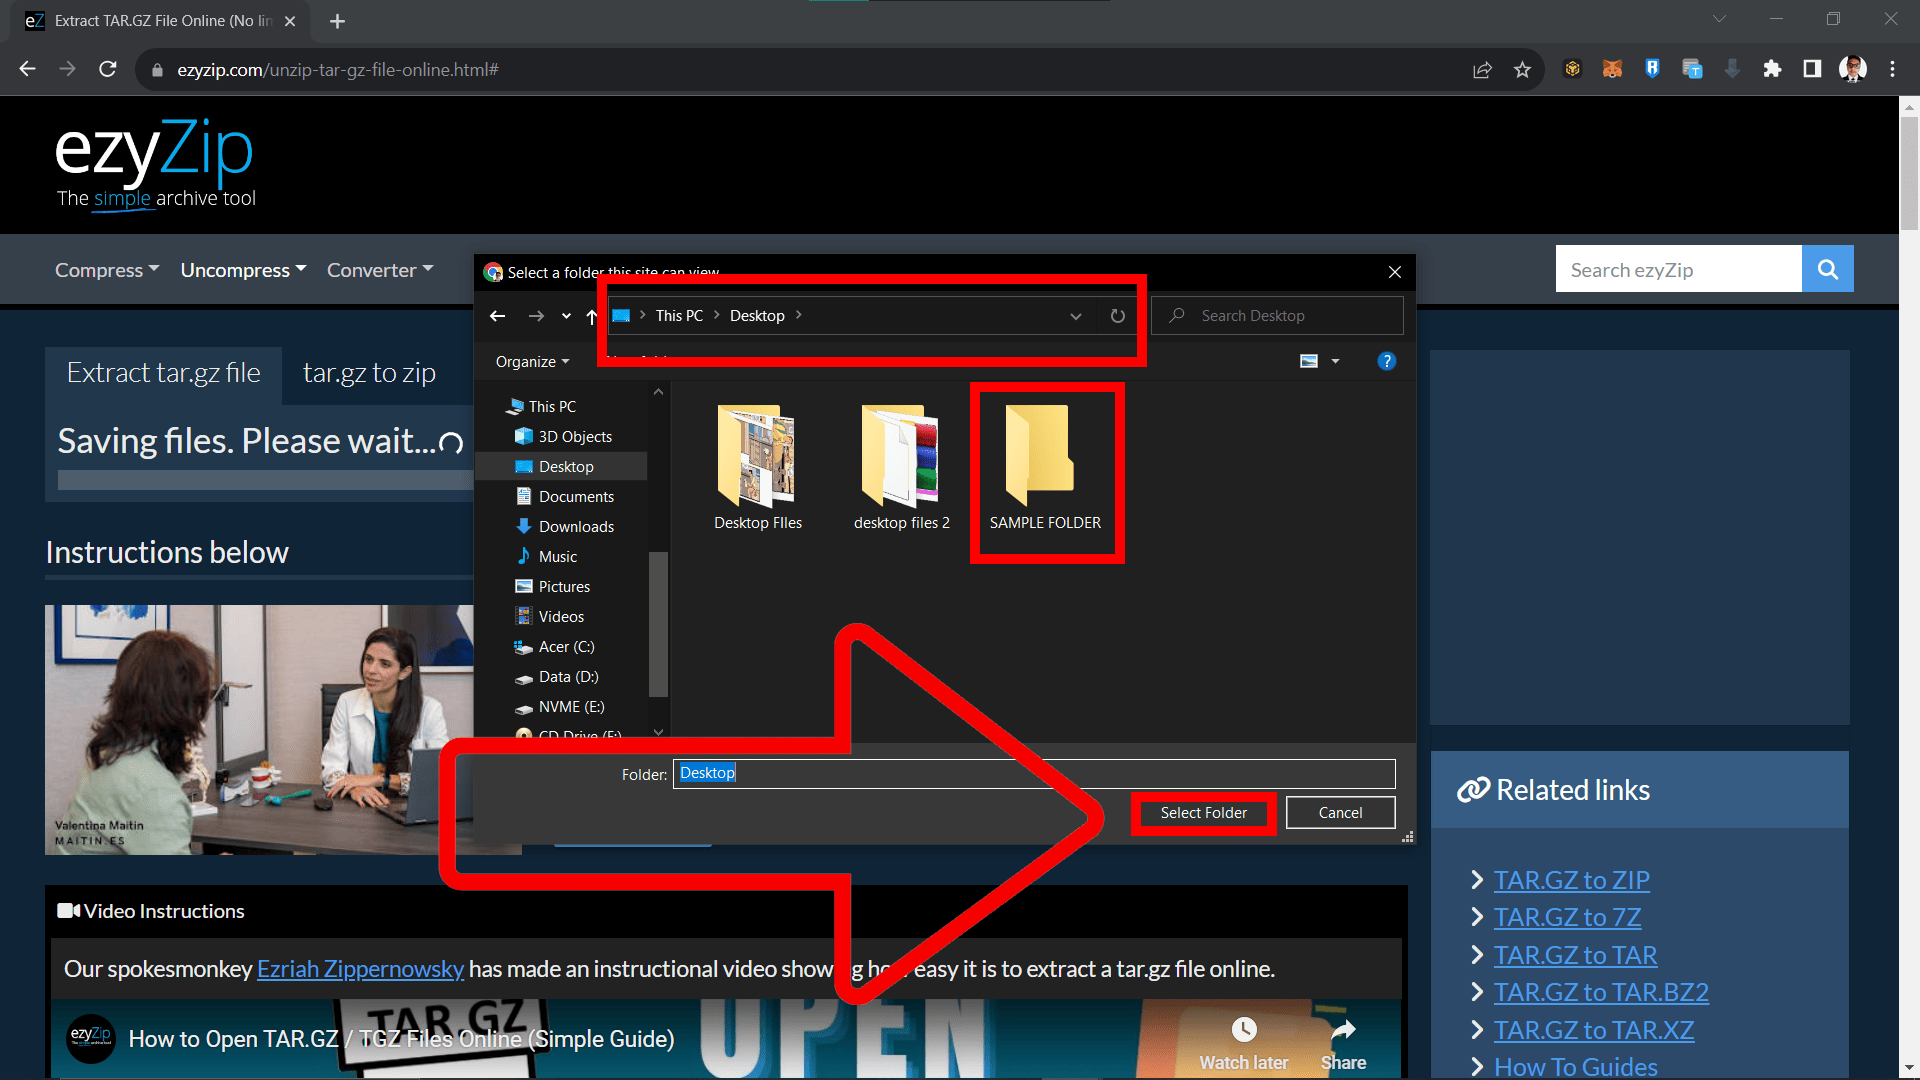Click the Documents folder in sidebar
Viewport: 1920px width, 1080px height.
tap(574, 495)
